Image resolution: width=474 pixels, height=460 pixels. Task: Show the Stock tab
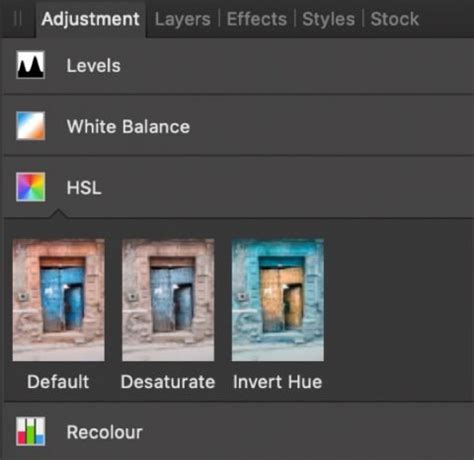[395, 19]
